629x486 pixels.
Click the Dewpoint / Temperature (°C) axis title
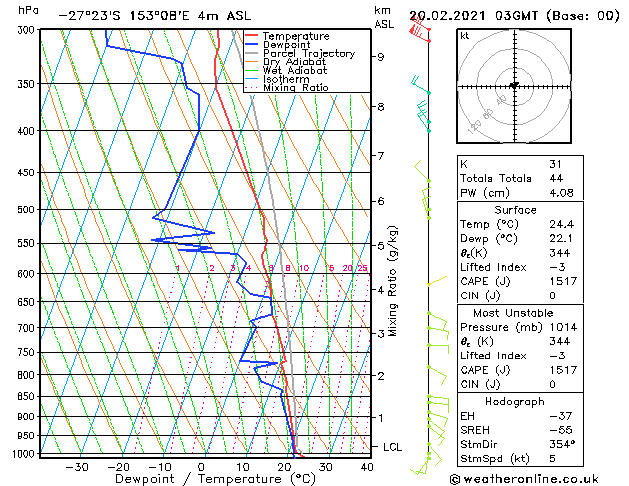coord(215,479)
